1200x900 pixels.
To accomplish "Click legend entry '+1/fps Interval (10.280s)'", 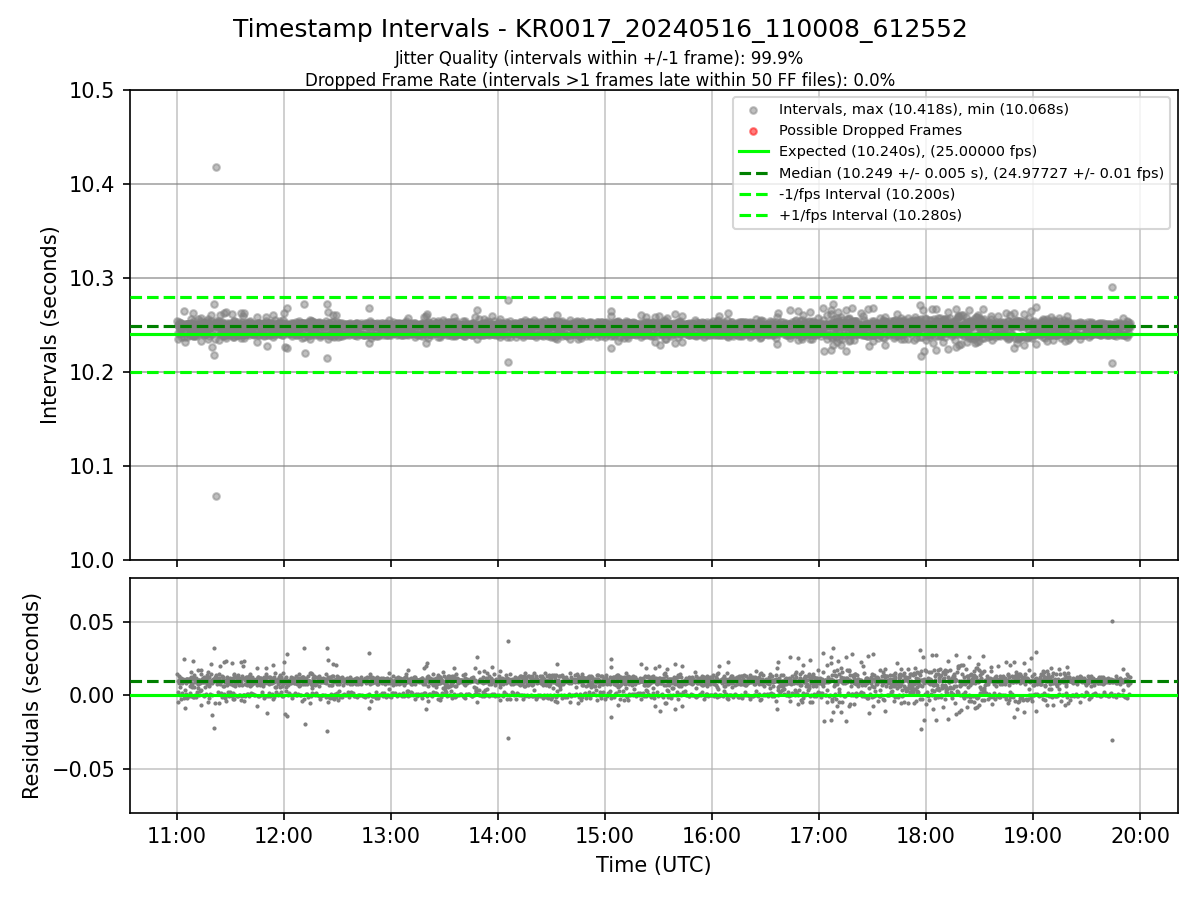I will (870, 215).
